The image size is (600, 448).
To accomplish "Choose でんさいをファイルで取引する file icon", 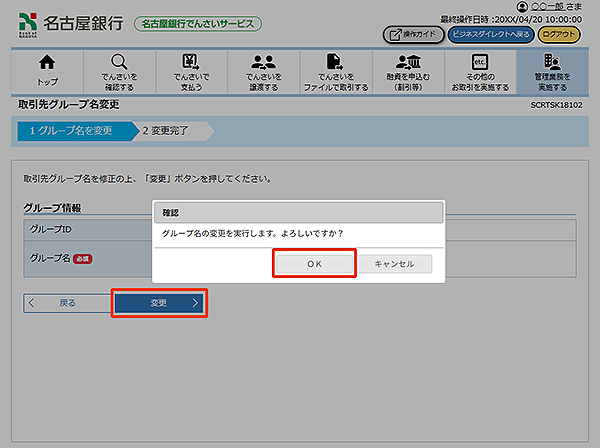I will [x=335, y=65].
